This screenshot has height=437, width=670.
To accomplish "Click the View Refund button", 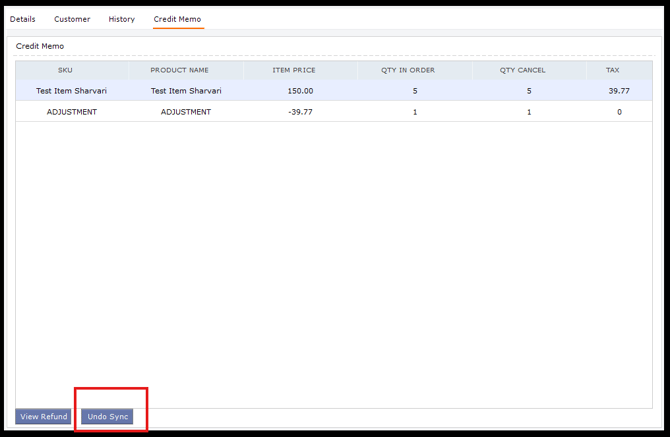I will click(x=43, y=416).
